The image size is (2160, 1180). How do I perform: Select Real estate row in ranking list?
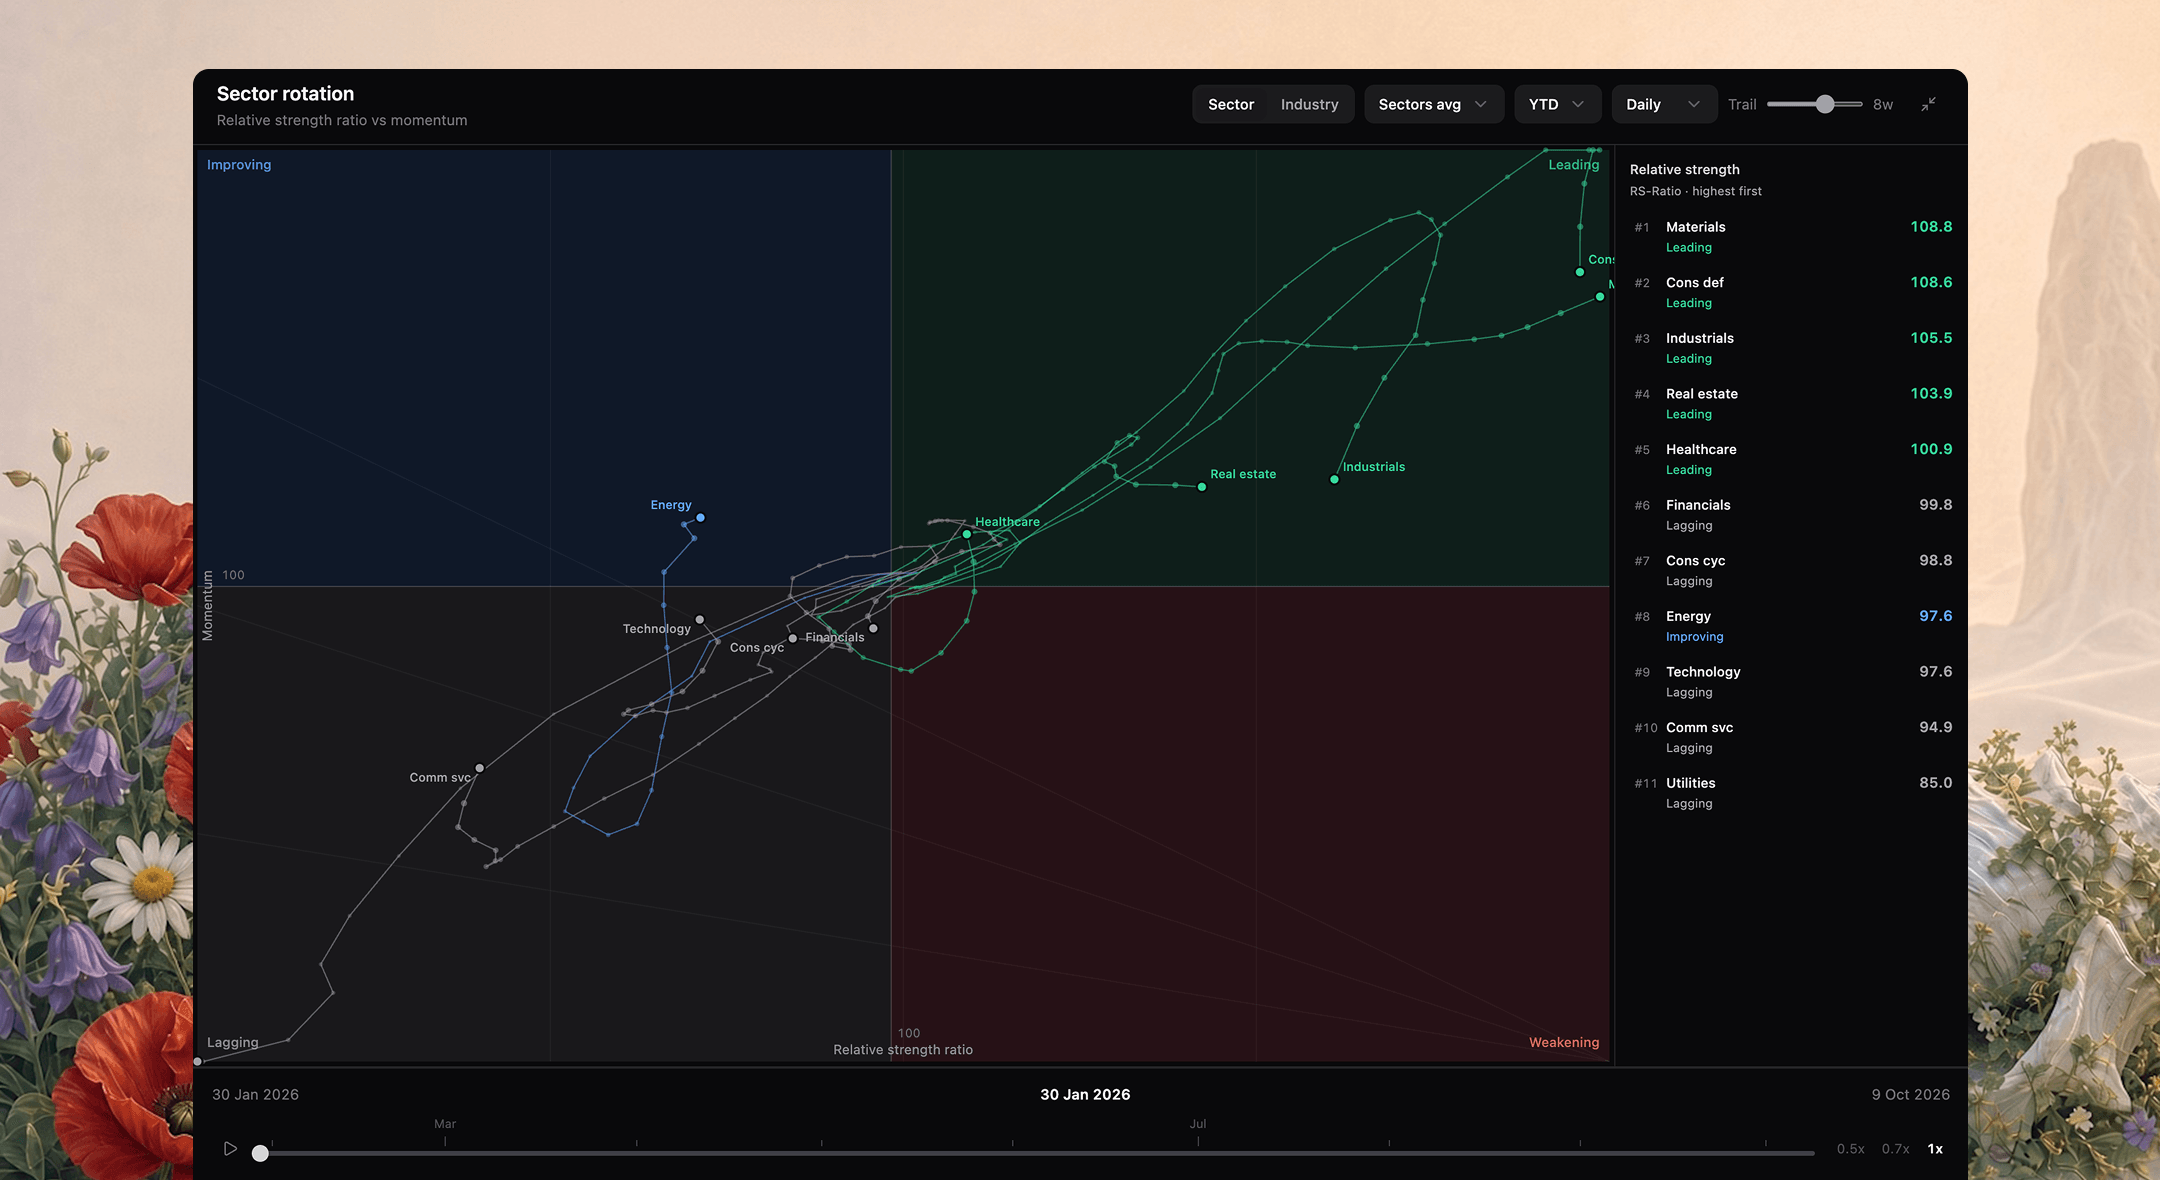pyautogui.click(x=1792, y=403)
